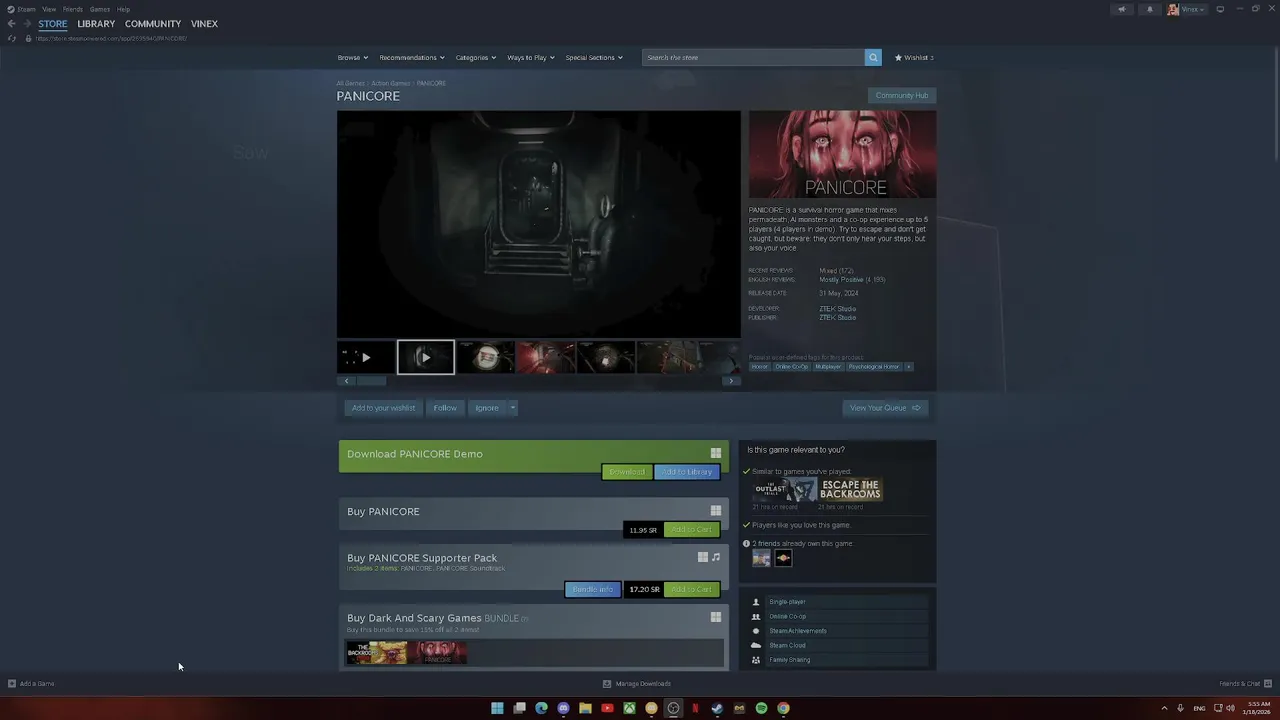Click the media strip scrollbar handle
The height and width of the screenshot is (720, 1280).
(372, 381)
